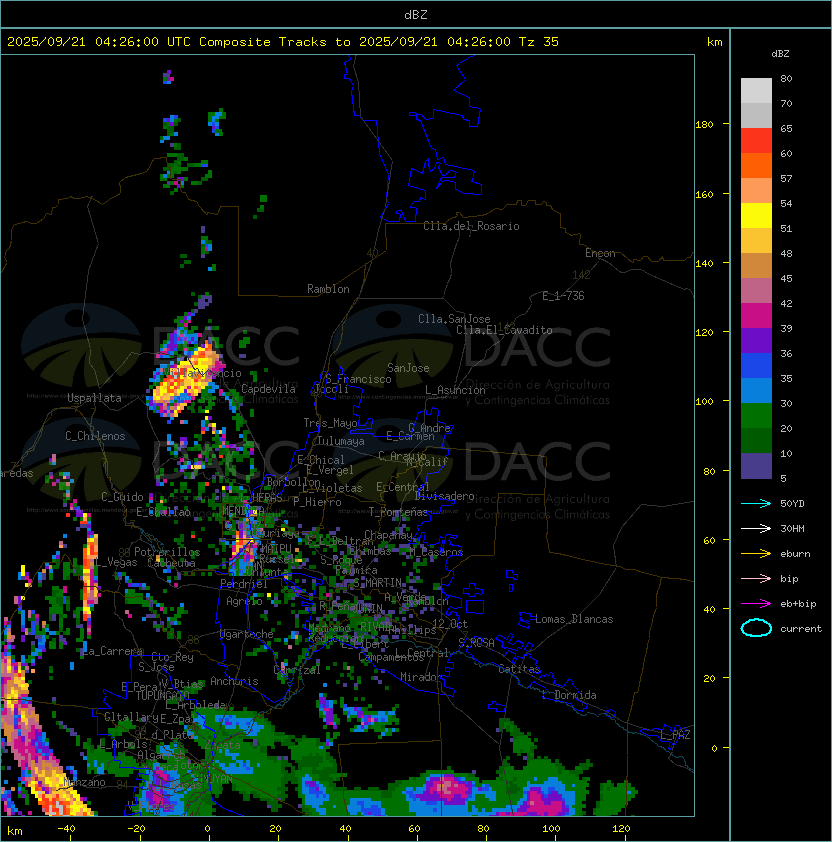Select the magenta swatch near 42 dBZ
832x842 pixels.
[756, 316]
